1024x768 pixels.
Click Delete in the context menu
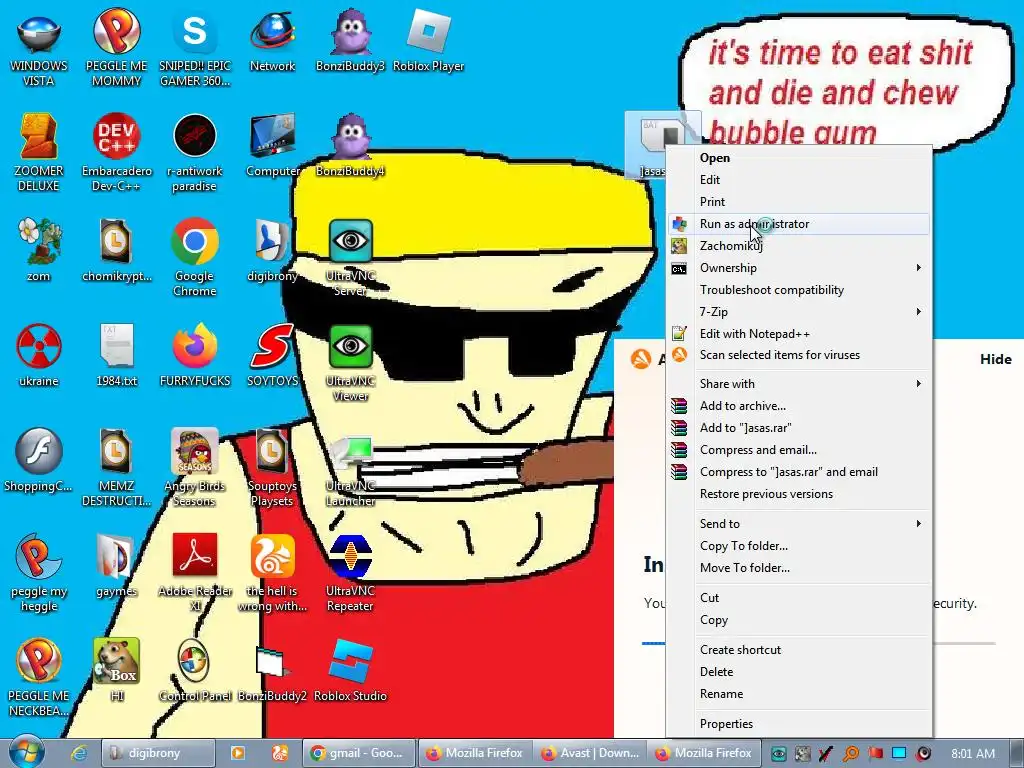click(x=799, y=671)
